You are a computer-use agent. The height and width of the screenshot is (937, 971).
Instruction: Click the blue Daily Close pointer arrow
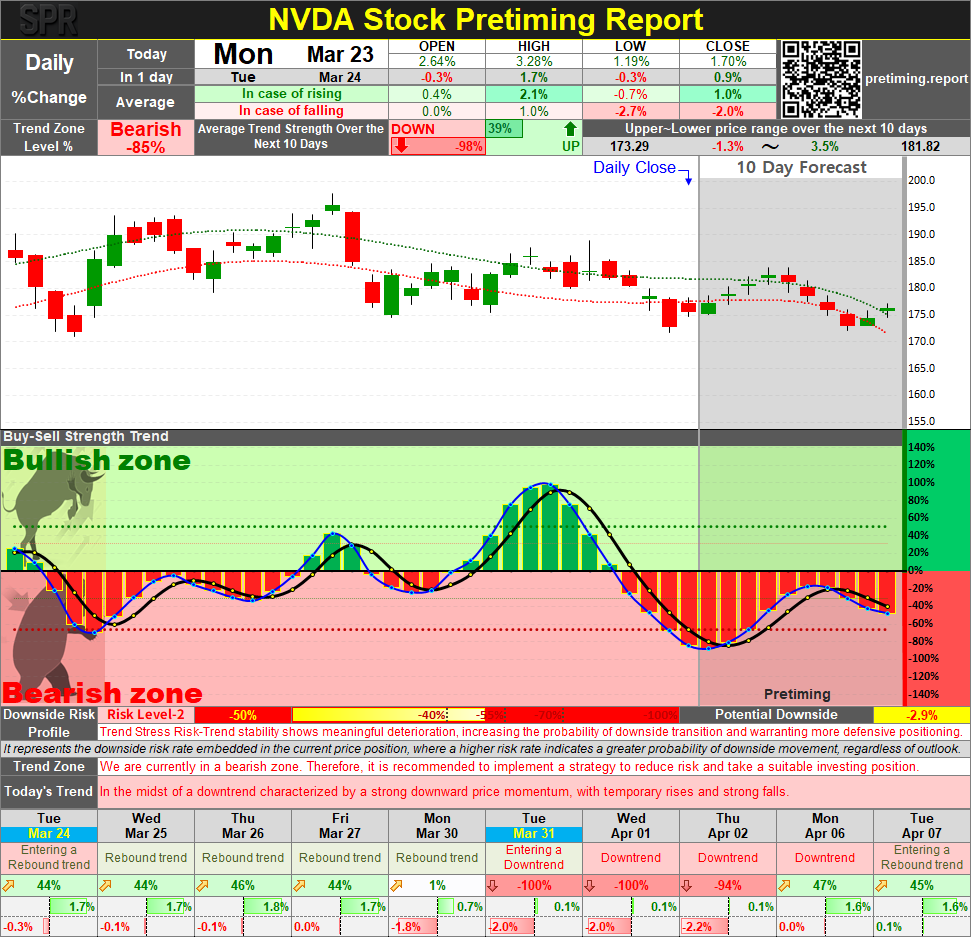687,177
